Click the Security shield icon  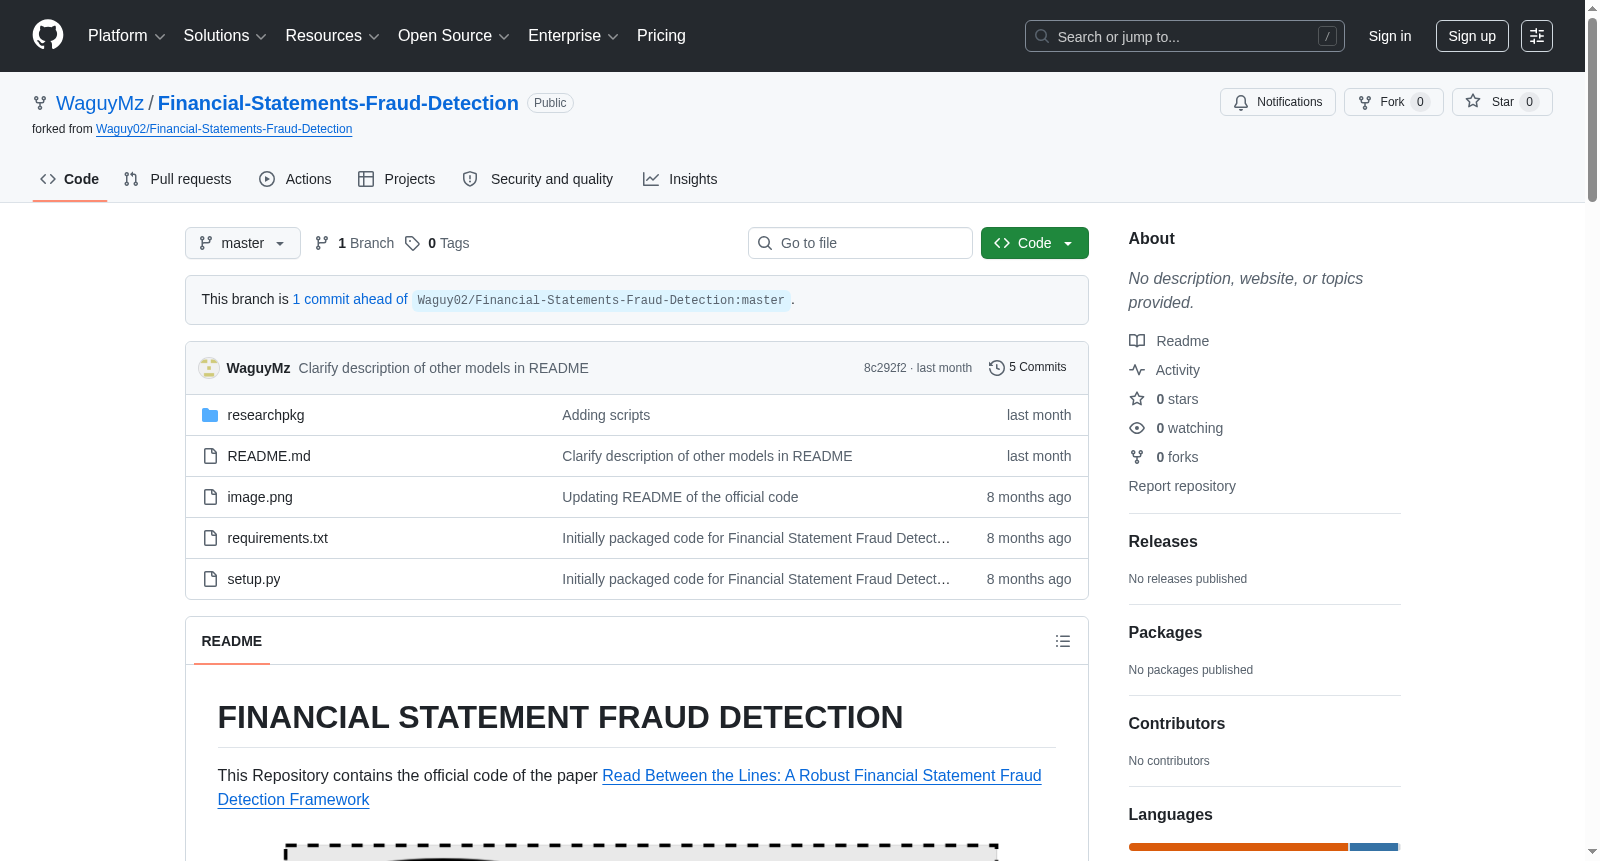[470, 179]
